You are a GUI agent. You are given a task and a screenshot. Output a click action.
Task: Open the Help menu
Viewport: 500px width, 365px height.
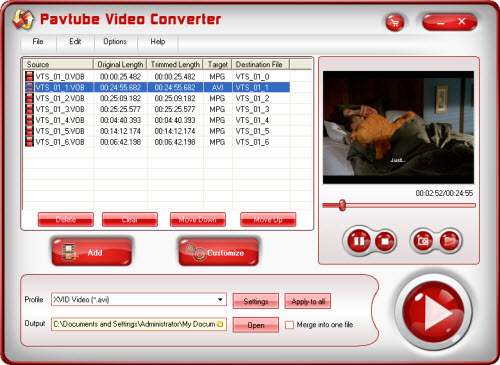tap(158, 42)
